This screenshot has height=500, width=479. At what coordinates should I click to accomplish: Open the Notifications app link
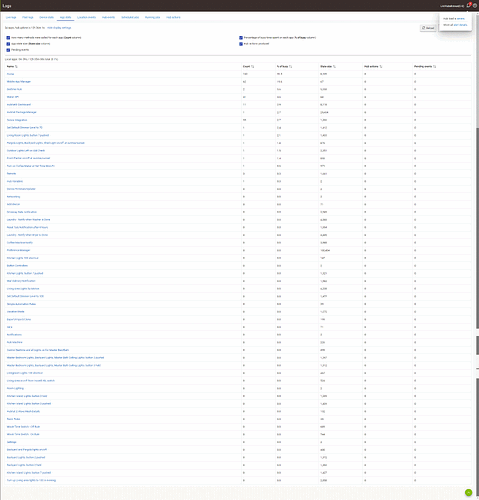14,335
